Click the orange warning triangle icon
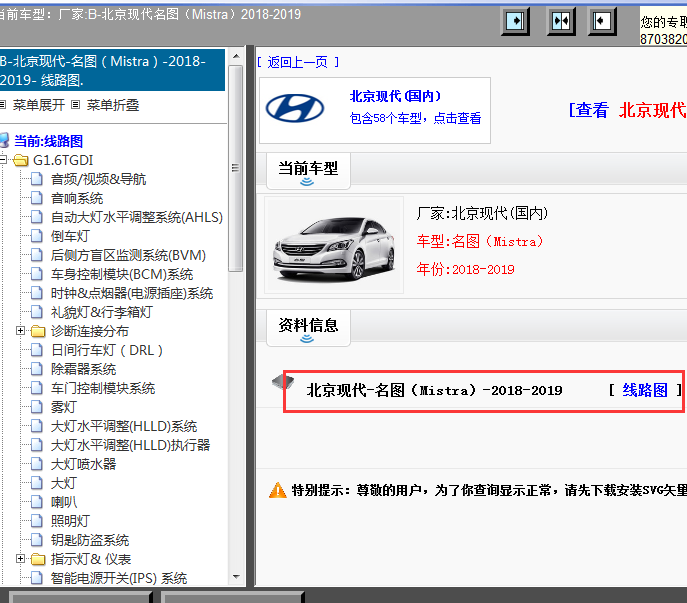The image size is (687, 603). coord(277,490)
